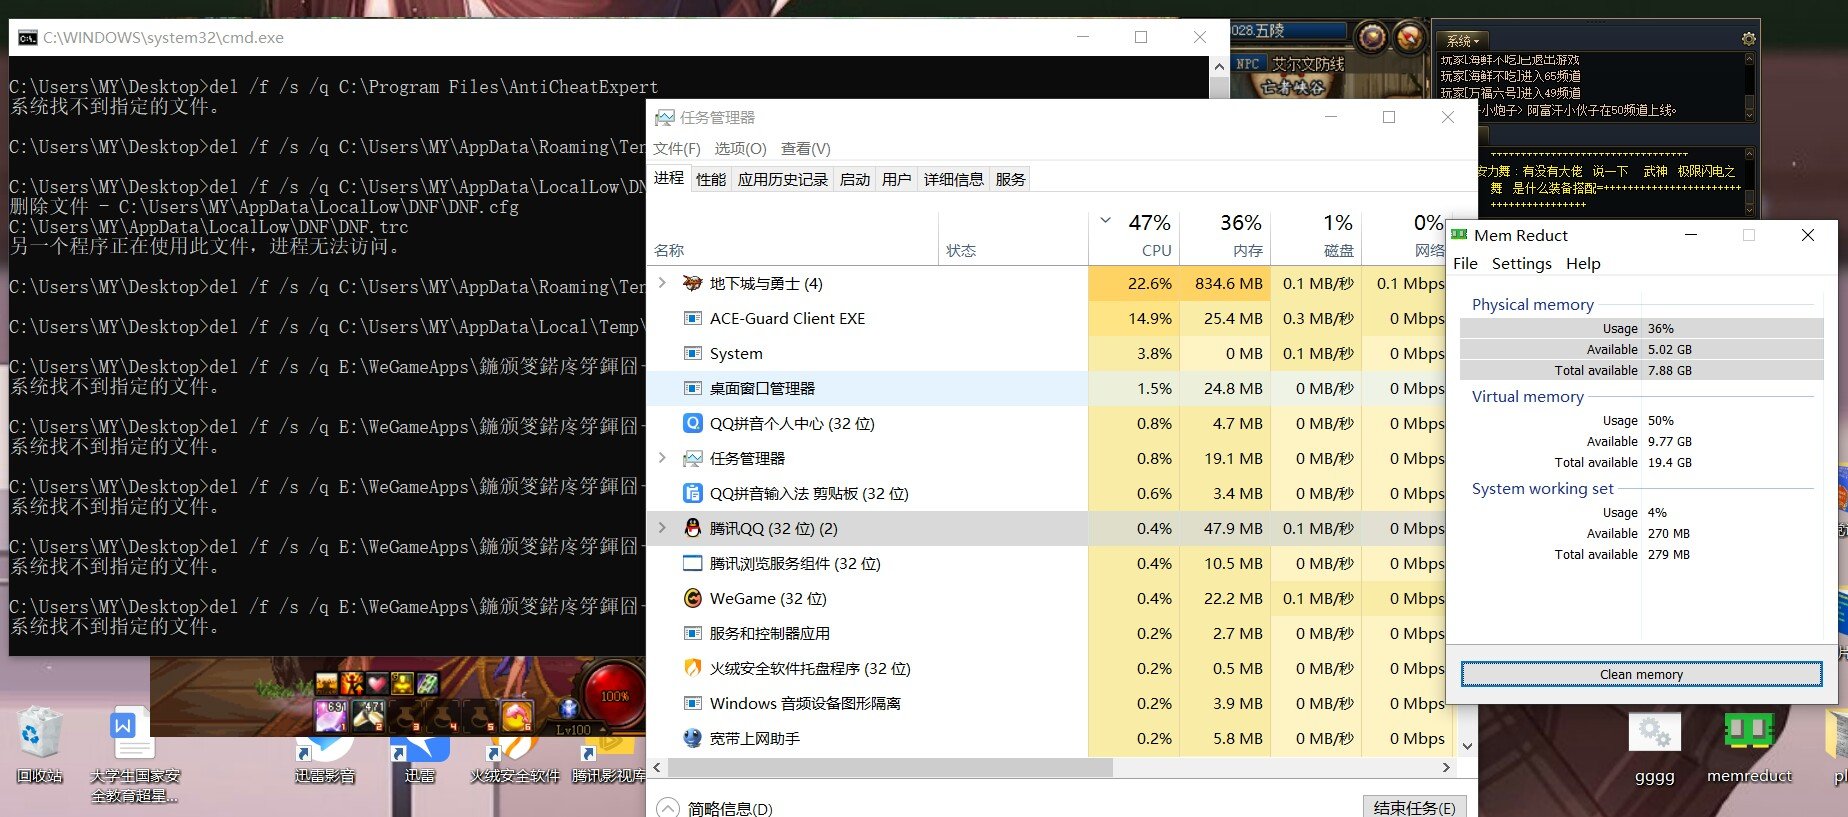Click the 火绒安全软件托盘程序 icon

click(692, 668)
